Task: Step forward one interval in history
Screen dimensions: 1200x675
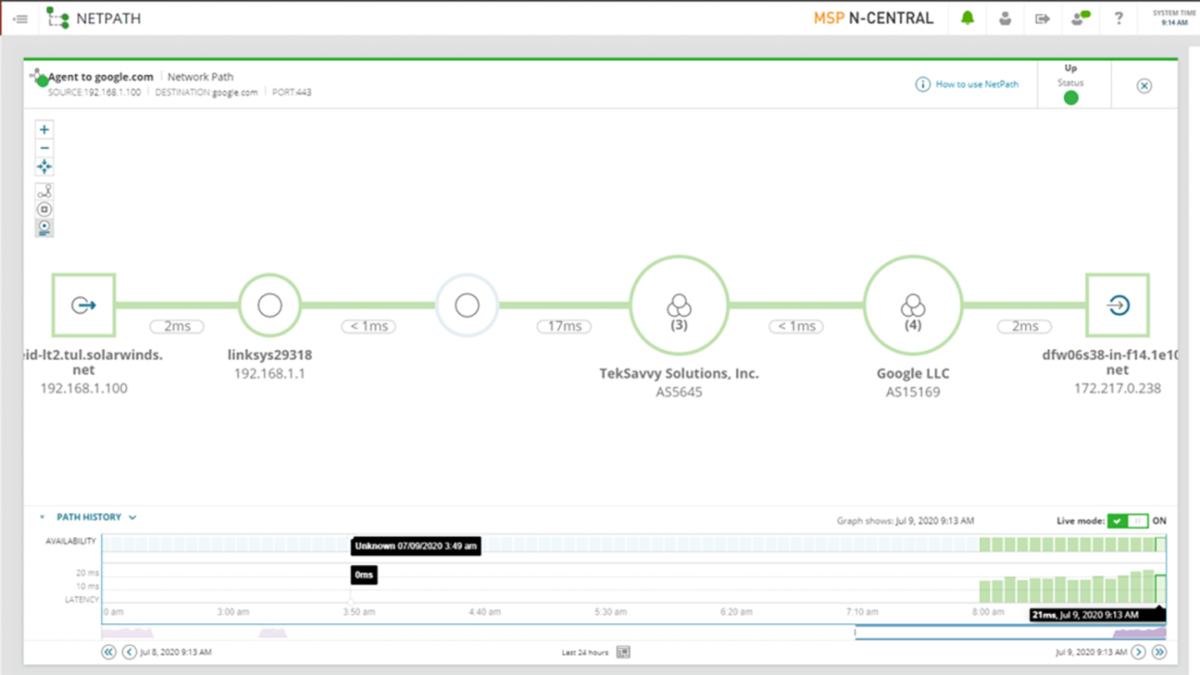Action: pyautogui.click(x=1138, y=652)
